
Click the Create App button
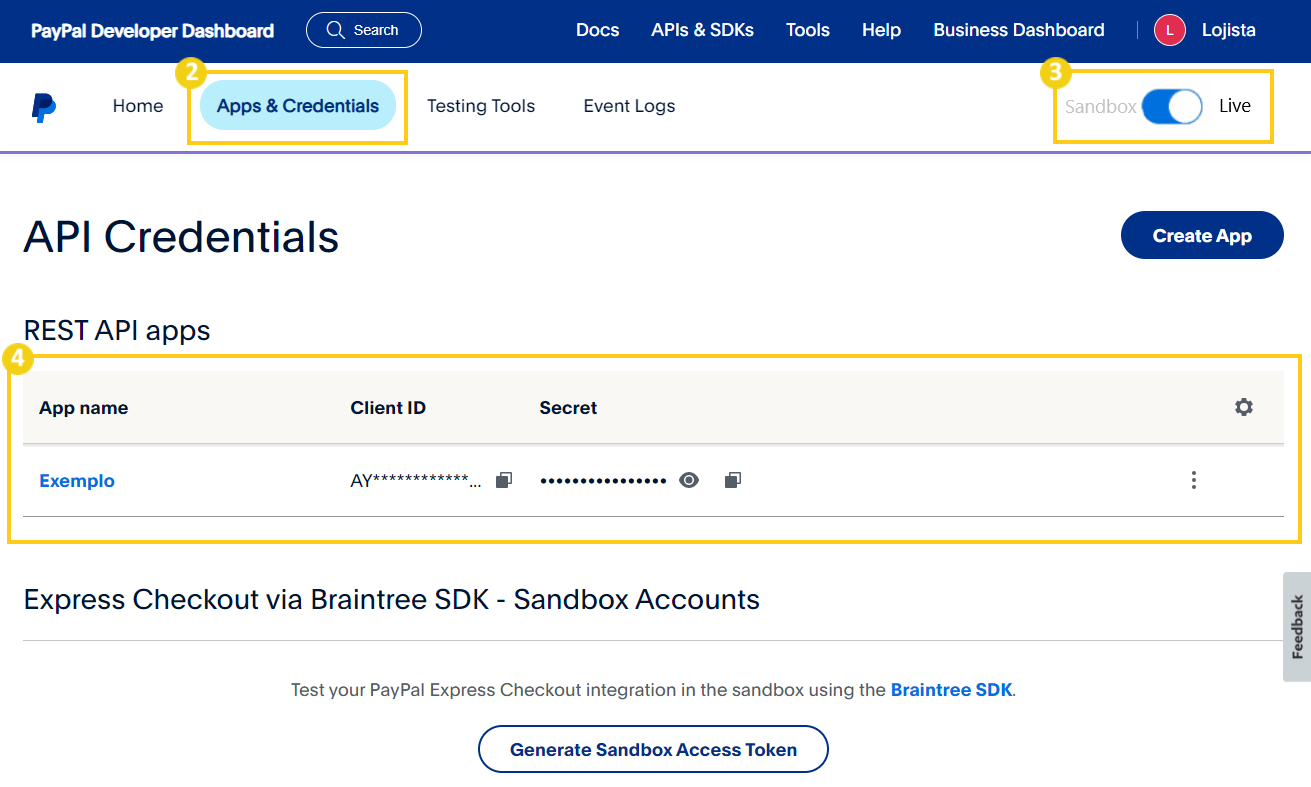pyautogui.click(x=1202, y=235)
